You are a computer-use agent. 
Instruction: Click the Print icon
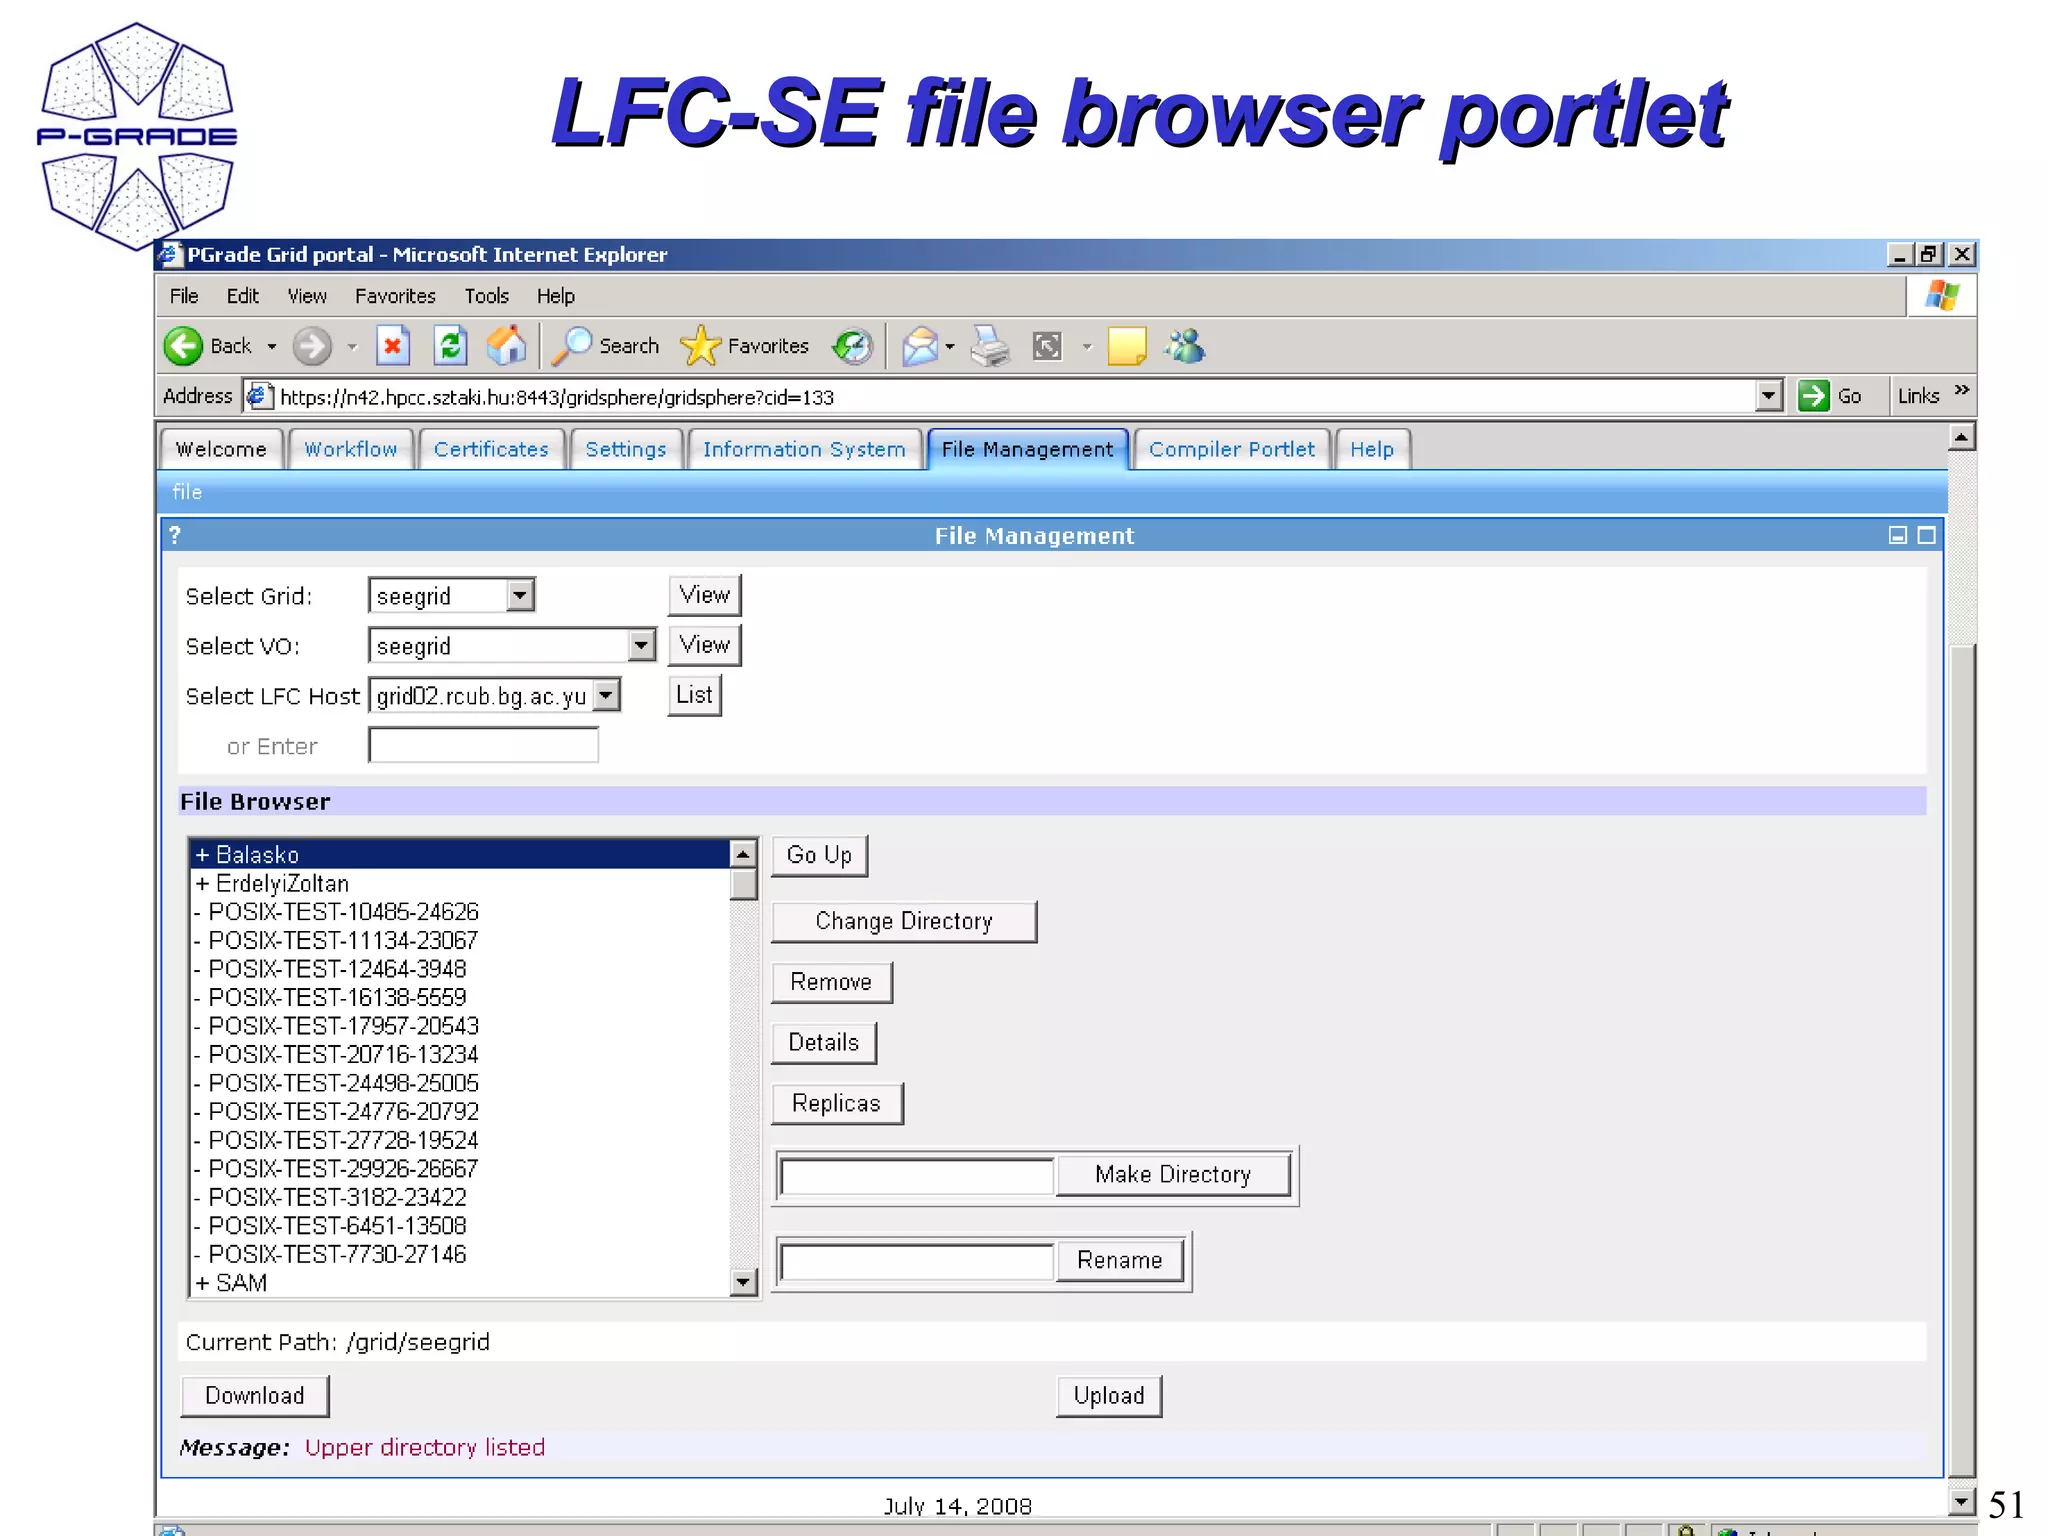pos(990,346)
